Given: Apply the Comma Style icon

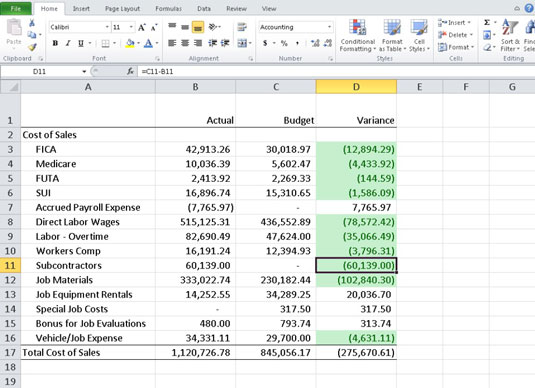Looking at the screenshot, I should (297, 43).
